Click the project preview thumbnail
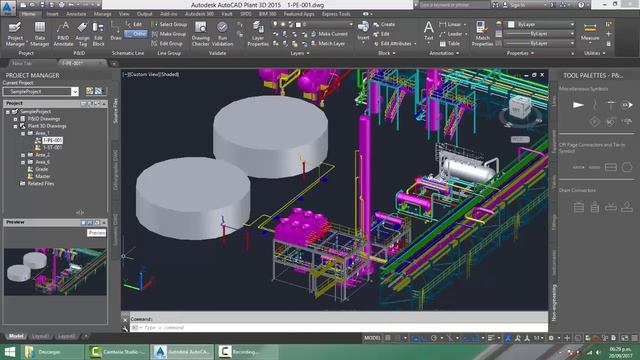The image size is (640, 360). tap(55, 272)
